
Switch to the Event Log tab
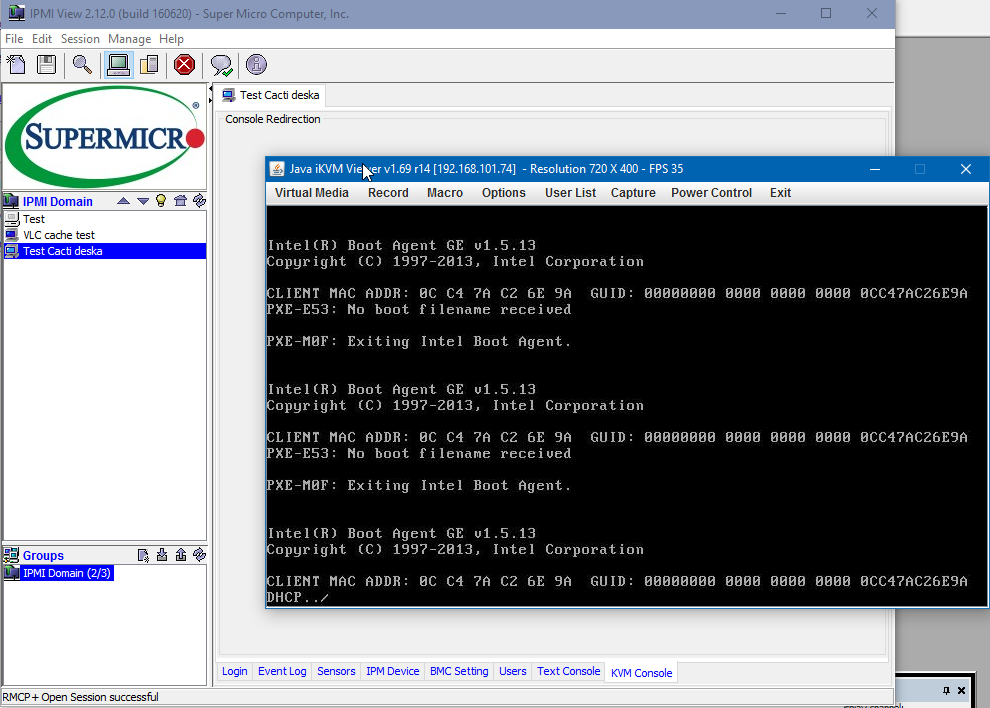tap(282, 671)
